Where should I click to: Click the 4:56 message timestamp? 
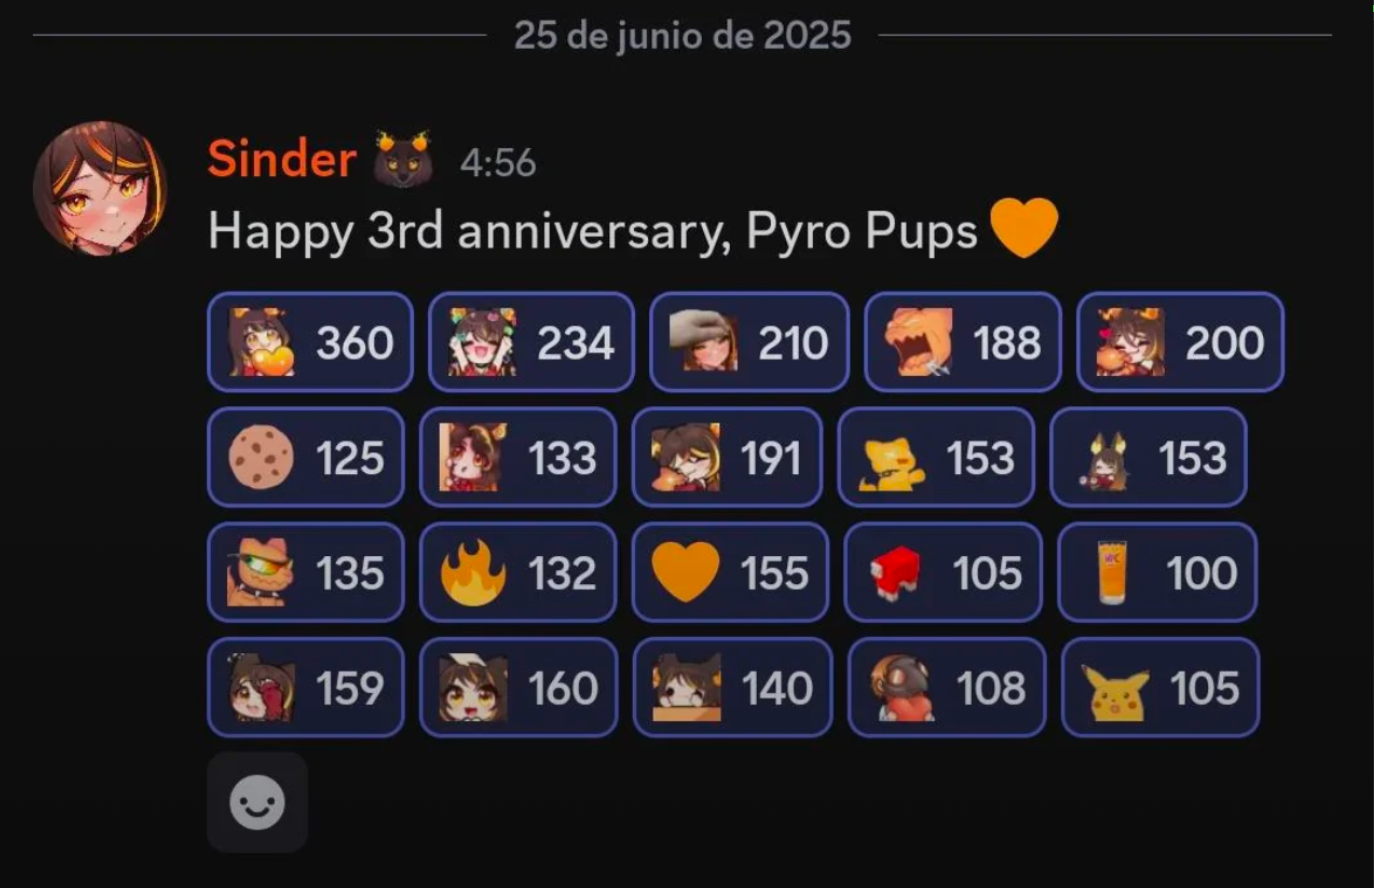pyautogui.click(x=498, y=162)
